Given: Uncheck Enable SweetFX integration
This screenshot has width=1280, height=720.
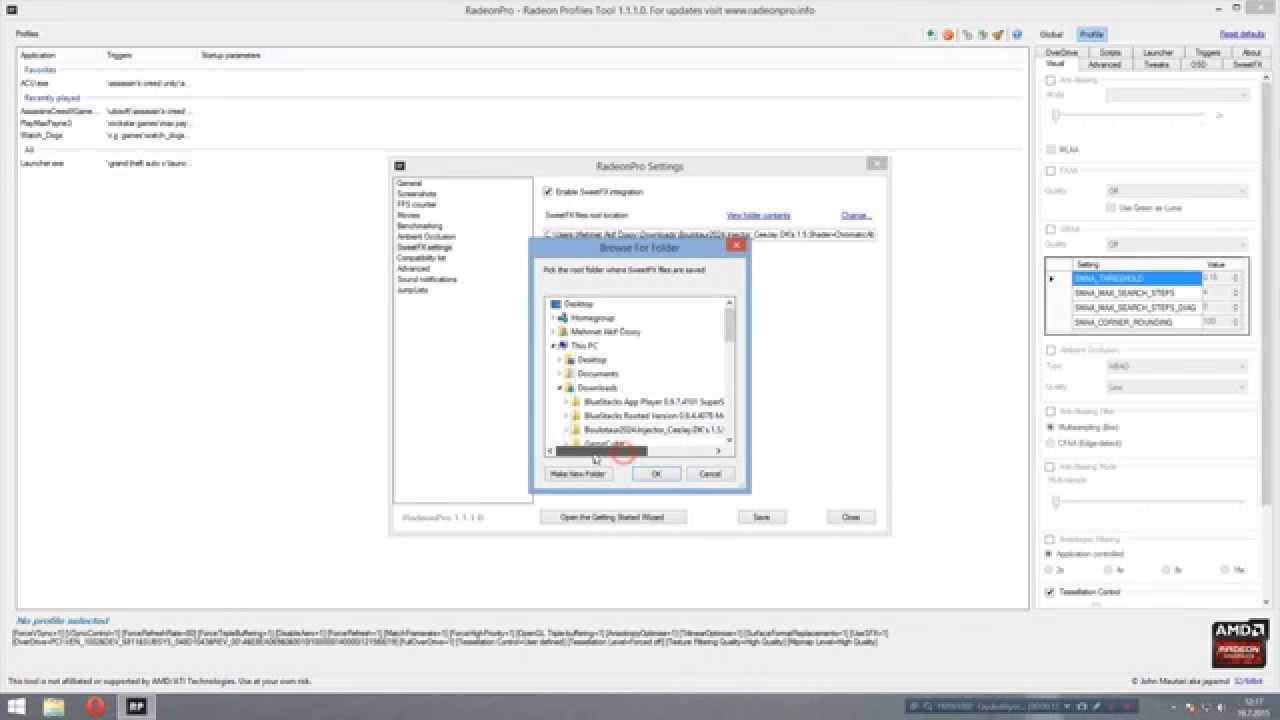Looking at the screenshot, I should coord(548,191).
